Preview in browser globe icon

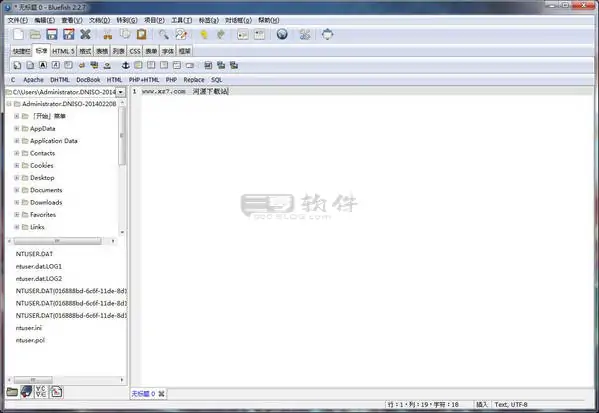(x=282, y=34)
